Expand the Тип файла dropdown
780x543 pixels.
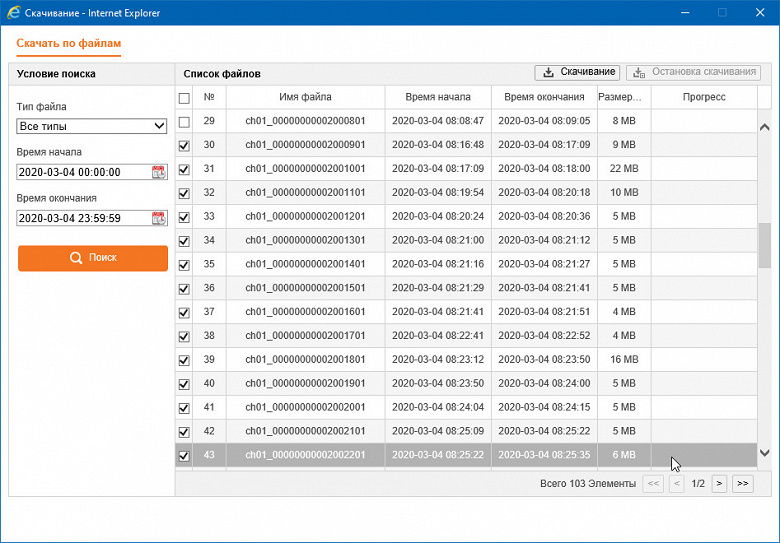click(92, 126)
